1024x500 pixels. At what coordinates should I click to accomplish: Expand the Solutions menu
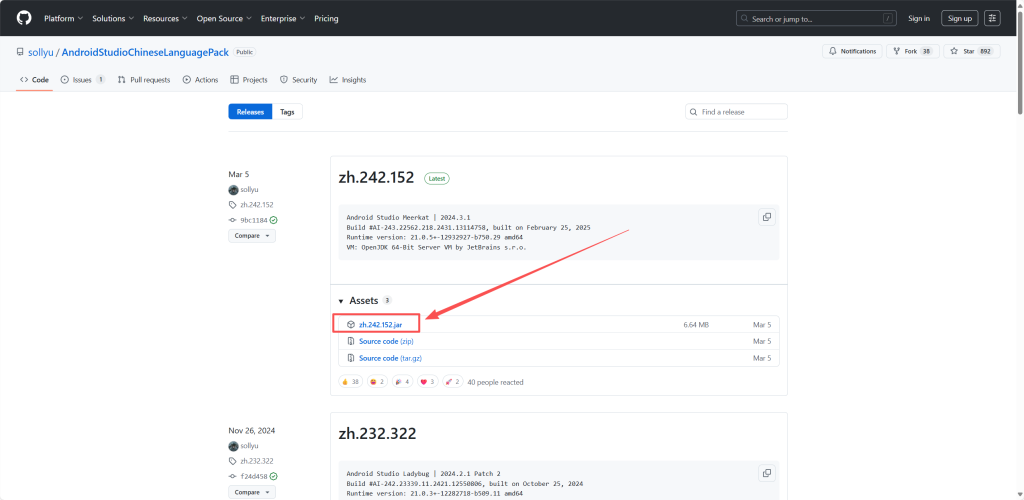click(x=114, y=18)
